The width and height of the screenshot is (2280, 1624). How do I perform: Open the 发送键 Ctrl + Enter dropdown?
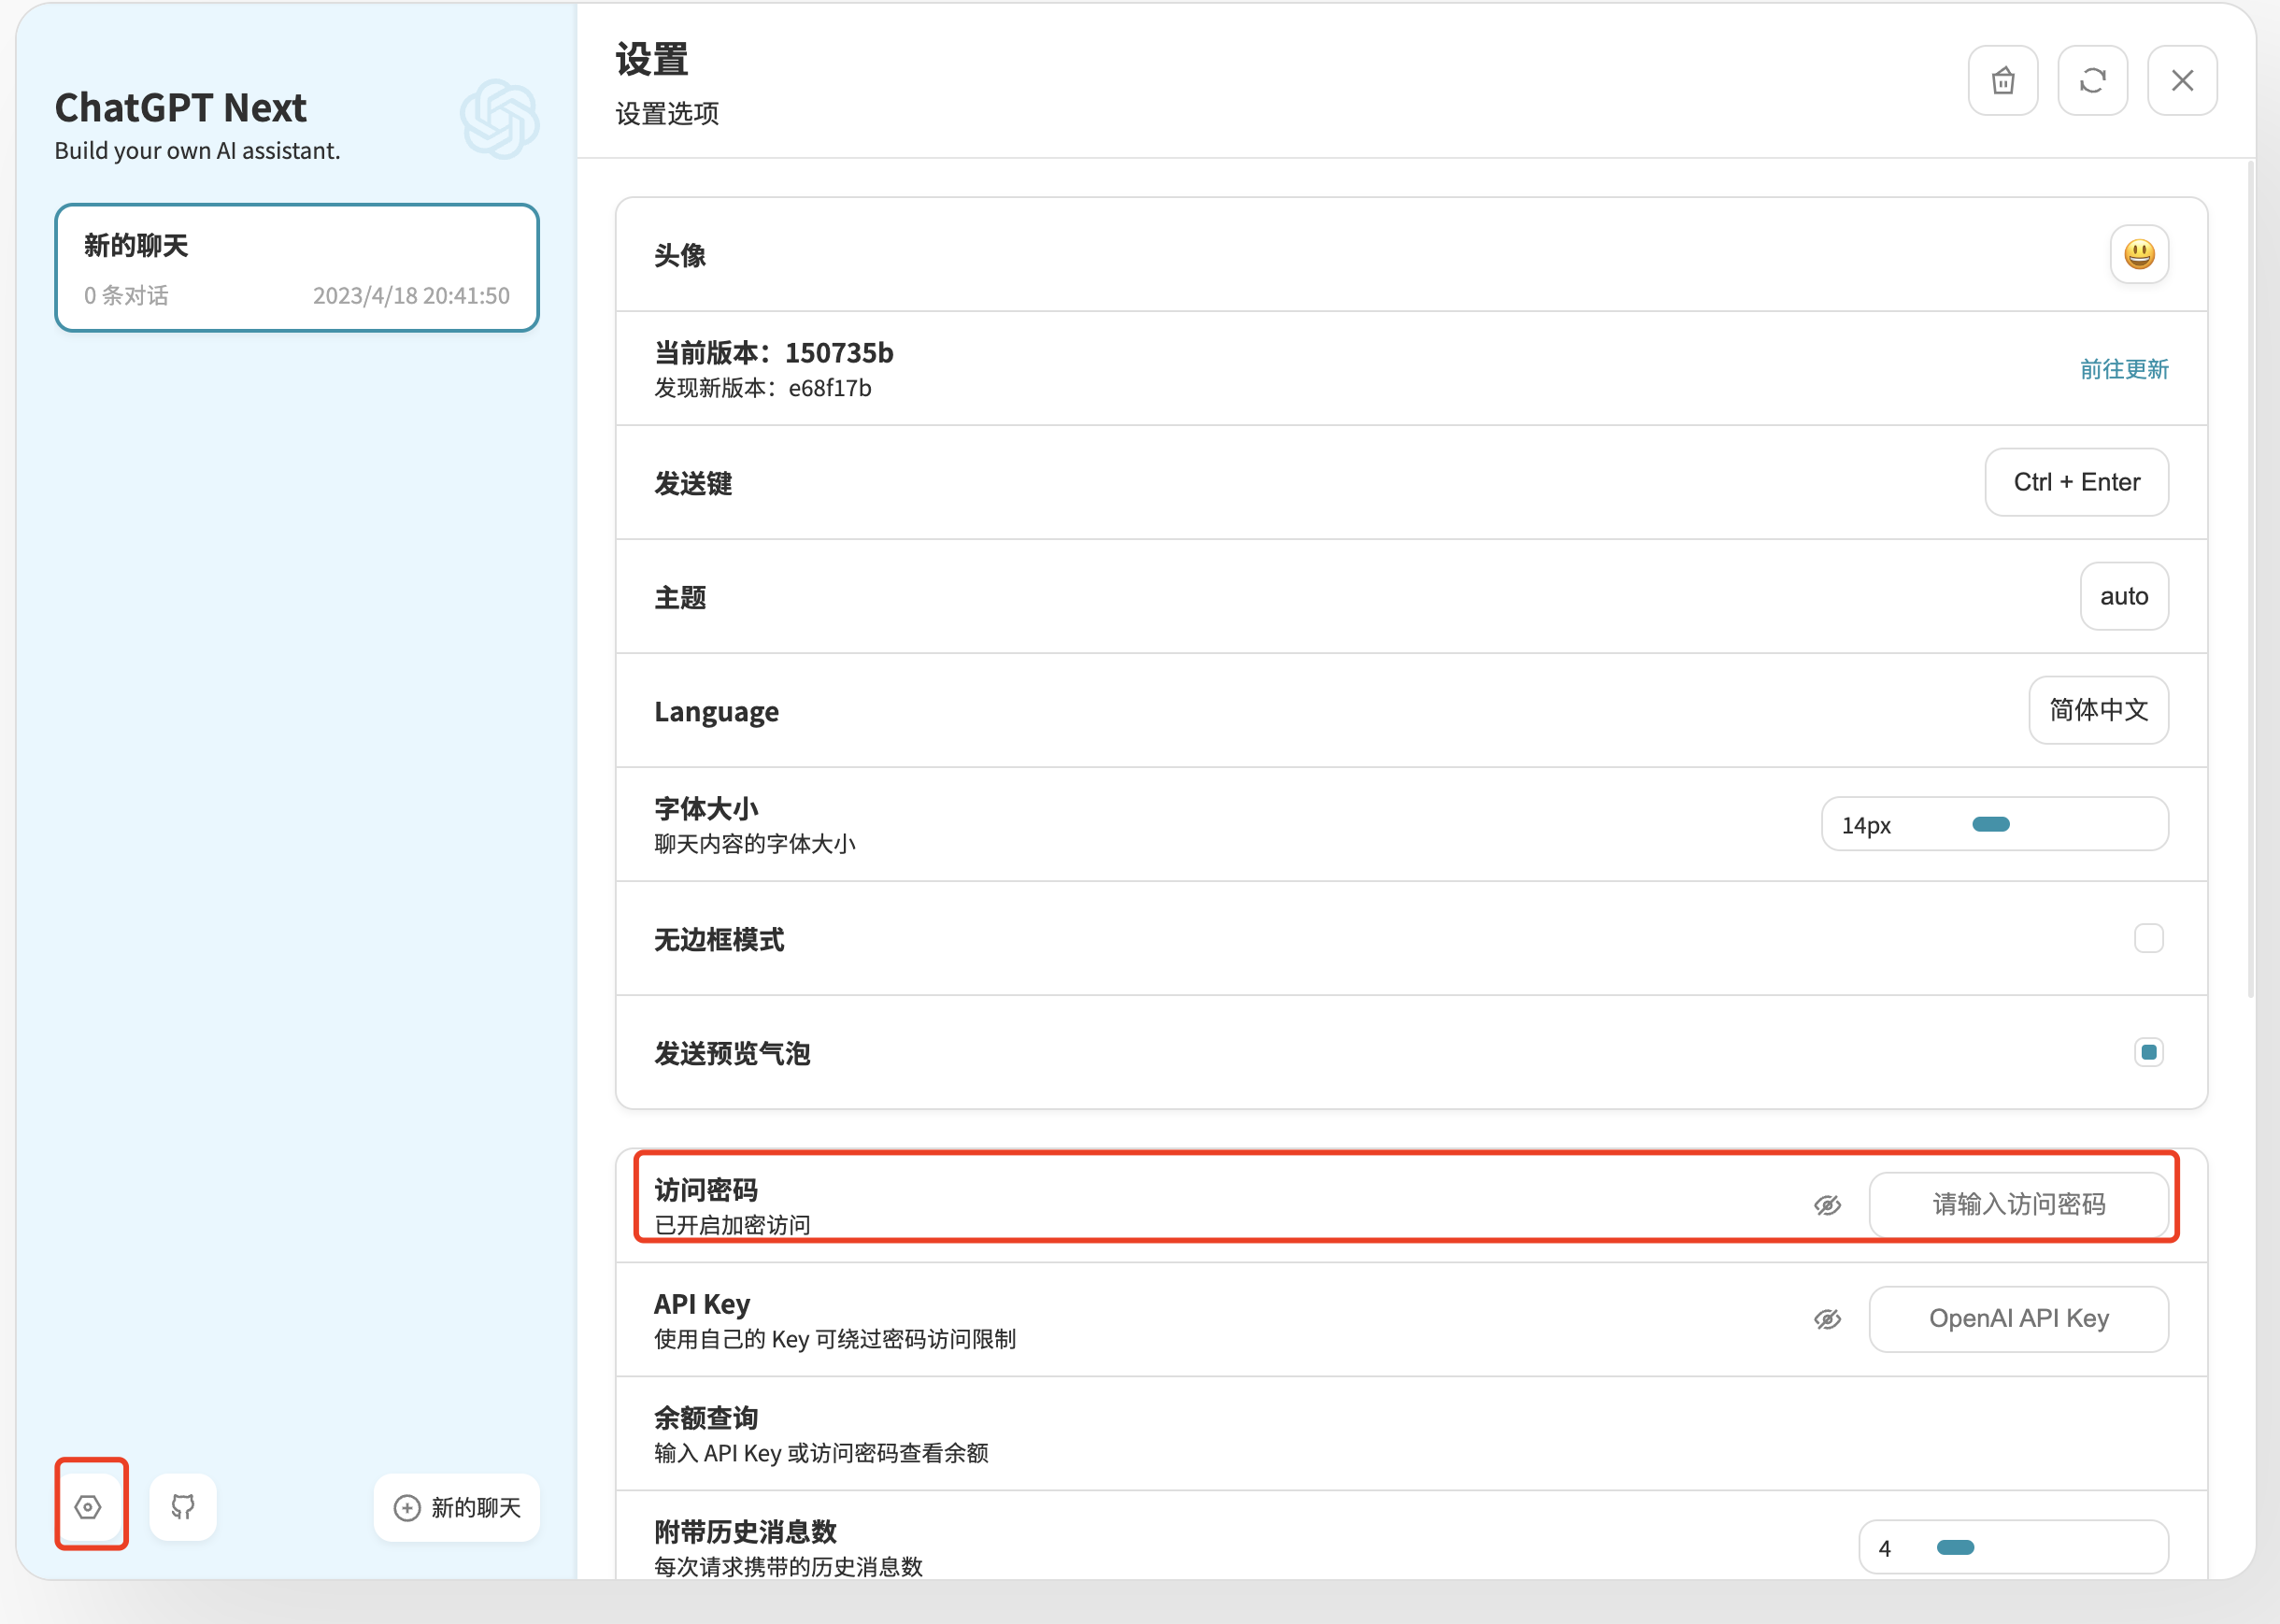tap(2077, 482)
